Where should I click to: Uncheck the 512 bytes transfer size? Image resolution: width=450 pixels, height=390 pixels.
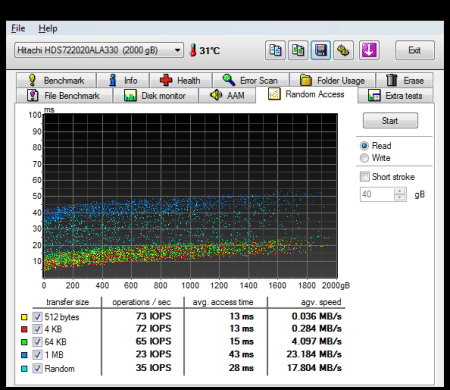click(x=37, y=317)
